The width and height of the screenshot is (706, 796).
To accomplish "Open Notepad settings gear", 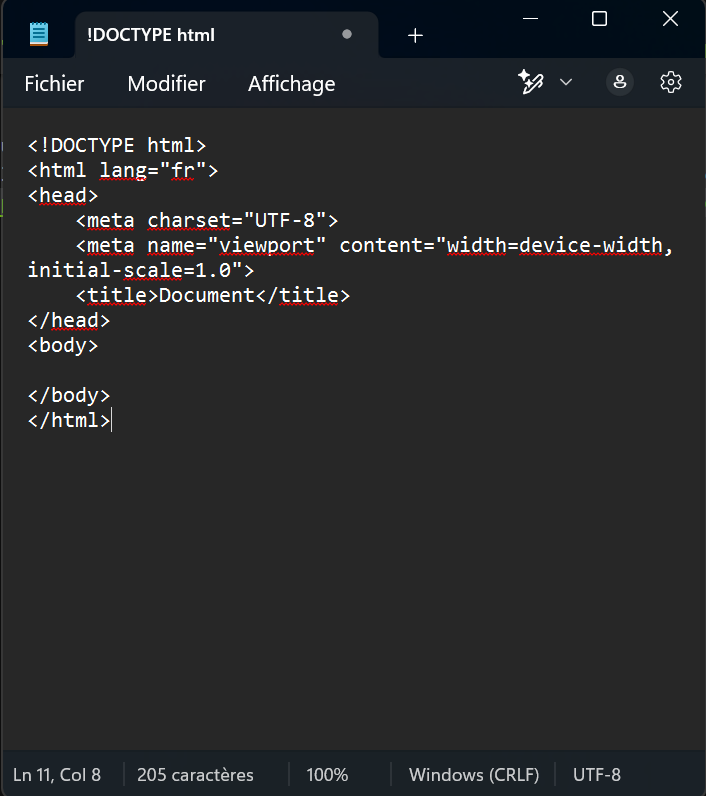I will point(671,82).
